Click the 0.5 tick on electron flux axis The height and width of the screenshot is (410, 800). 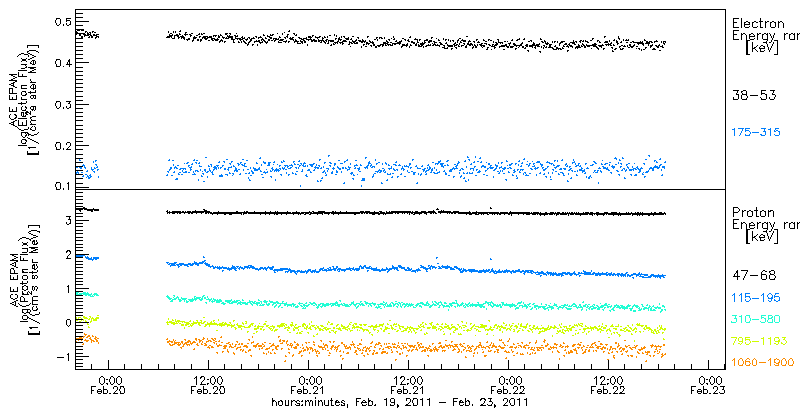click(x=62, y=21)
